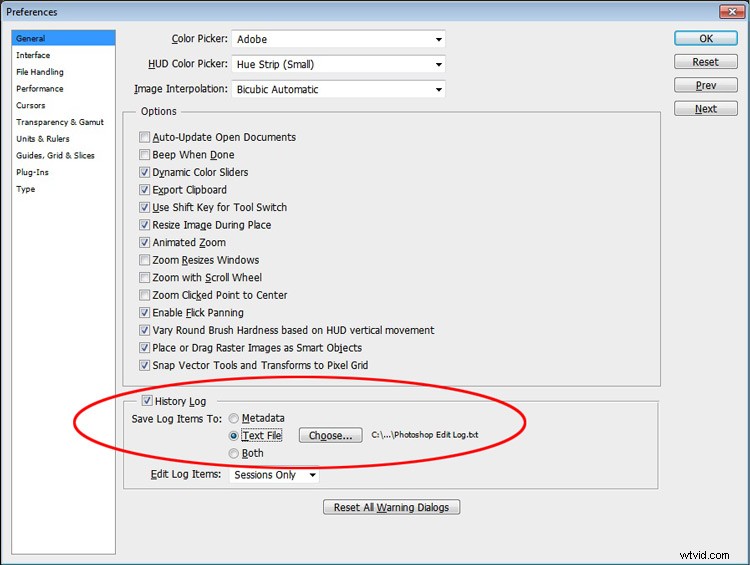Screen dimensions: 750x565
Task: Toggle Beep When Done checkbox
Action: 144,155
